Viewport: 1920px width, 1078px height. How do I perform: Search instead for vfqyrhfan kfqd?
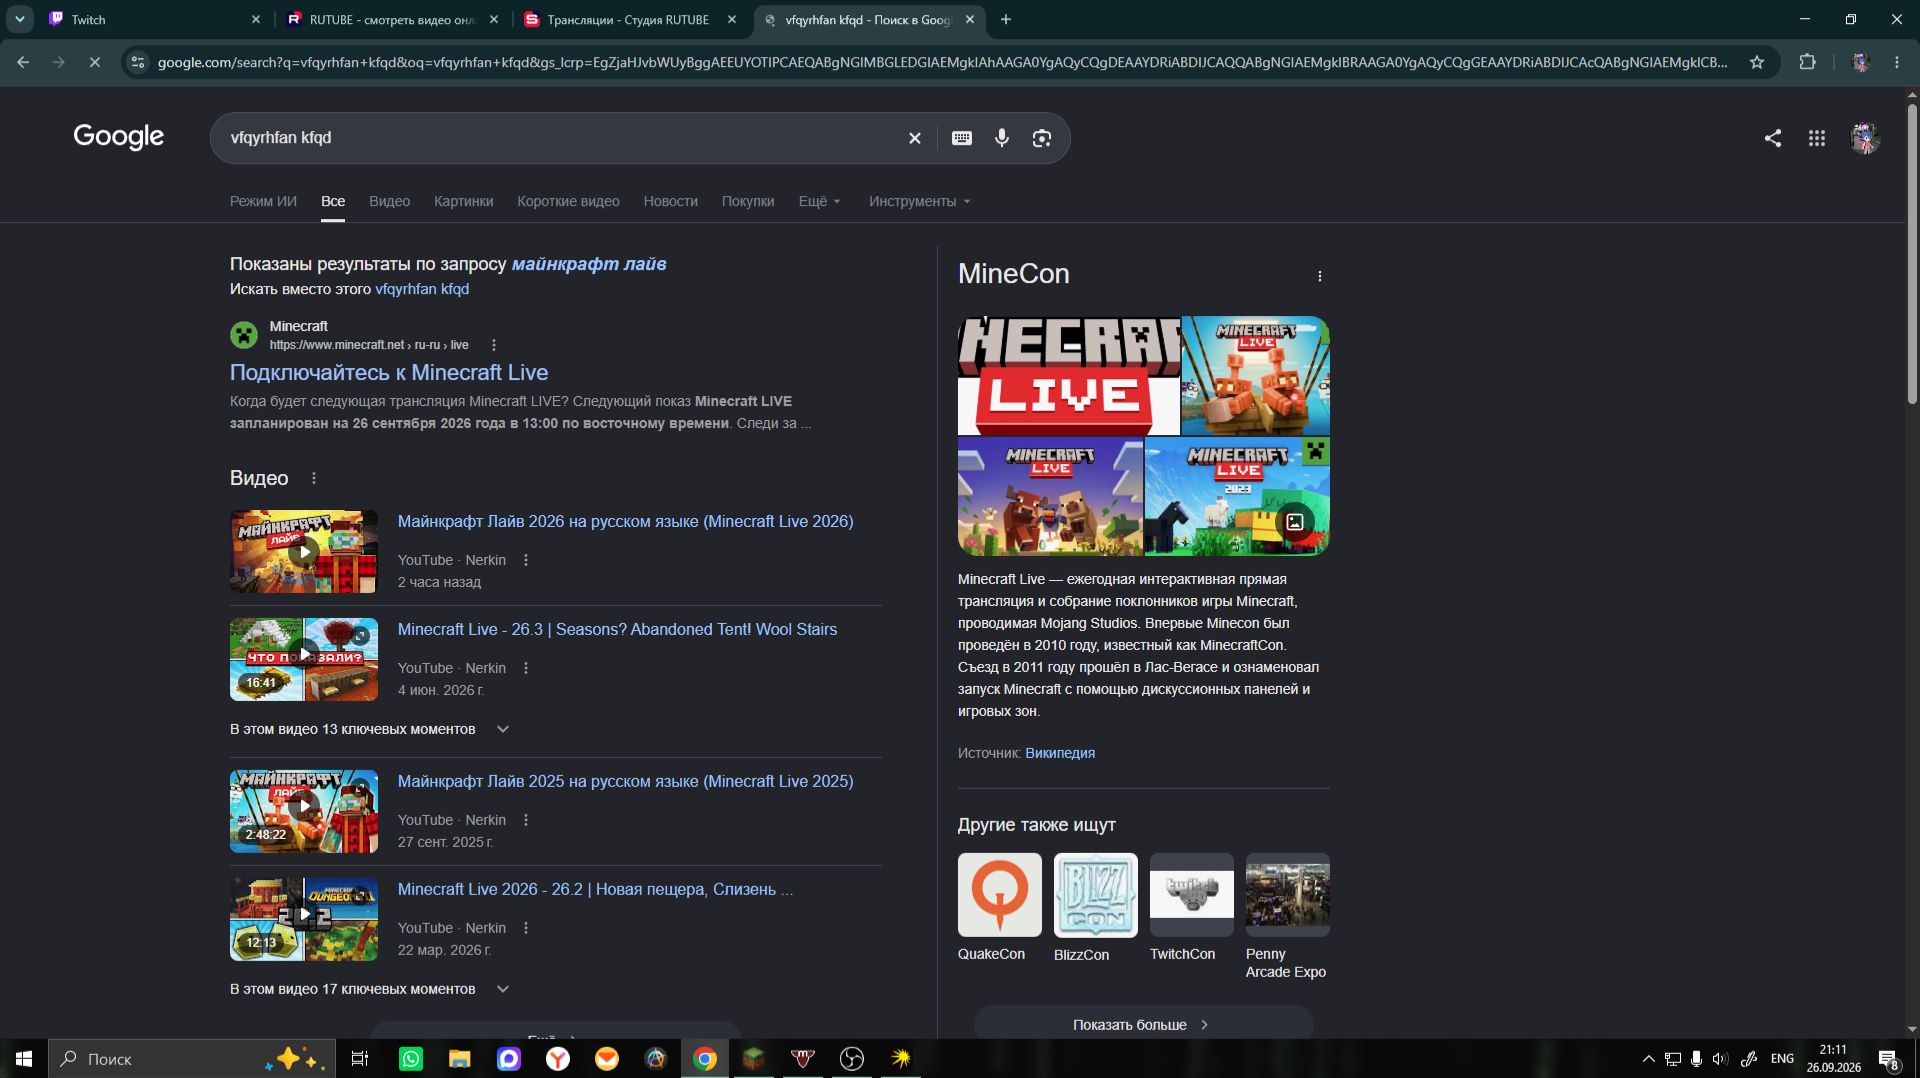pyautogui.click(x=422, y=289)
